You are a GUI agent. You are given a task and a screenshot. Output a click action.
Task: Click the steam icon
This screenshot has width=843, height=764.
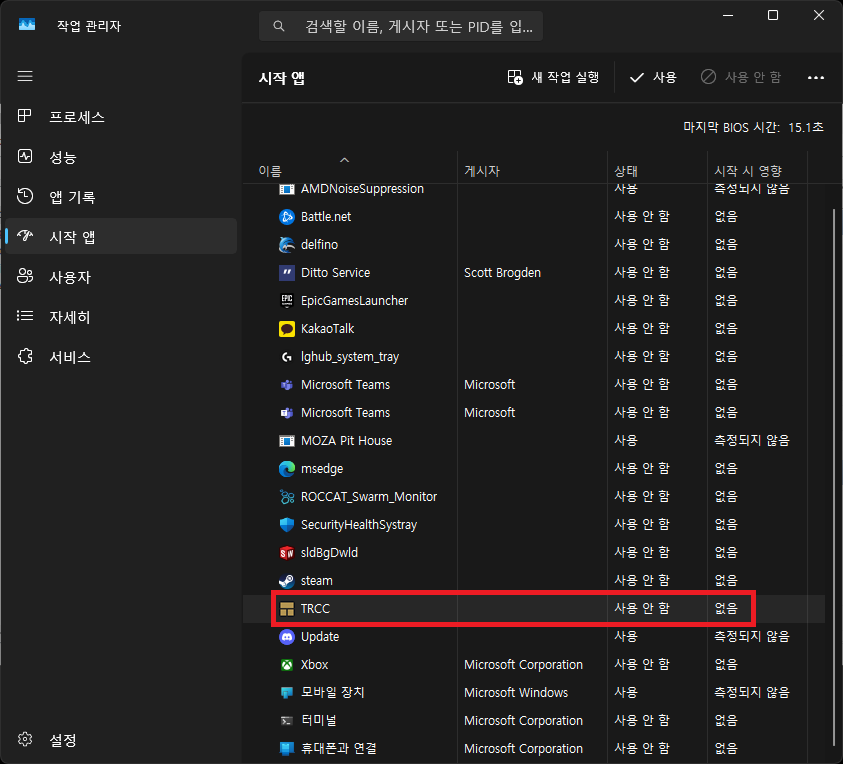click(287, 581)
